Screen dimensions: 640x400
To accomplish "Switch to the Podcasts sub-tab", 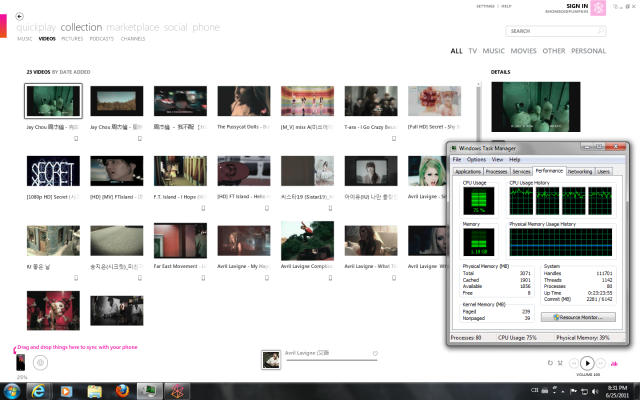I will (102, 39).
